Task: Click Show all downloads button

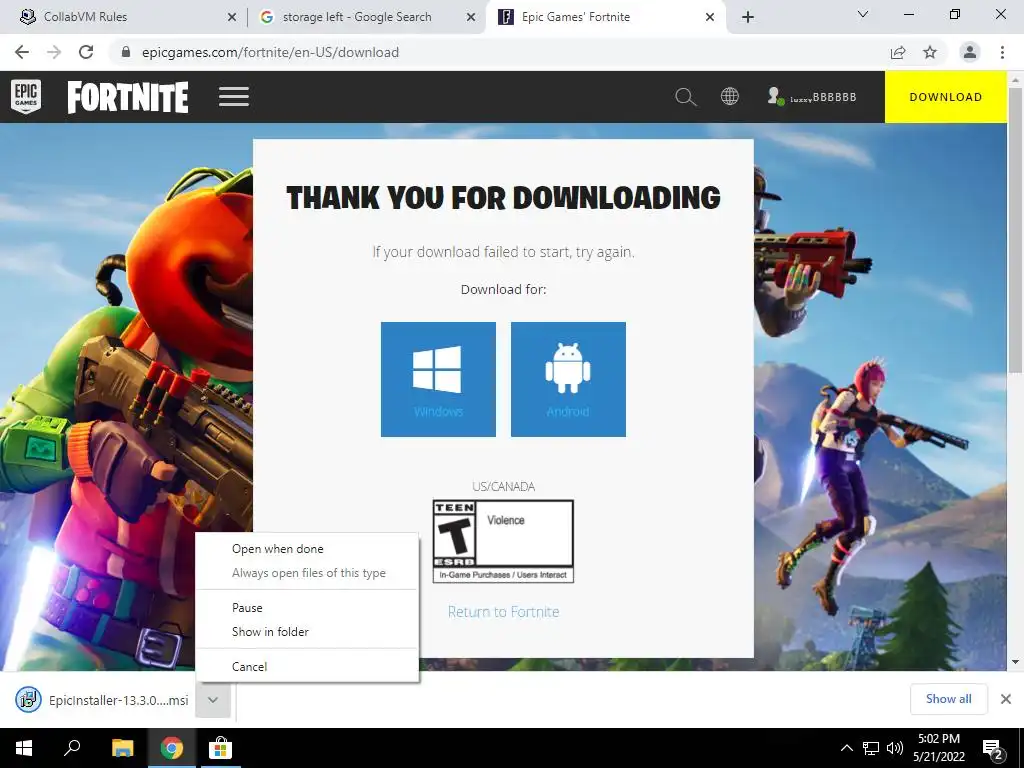Action: point(948,699)
